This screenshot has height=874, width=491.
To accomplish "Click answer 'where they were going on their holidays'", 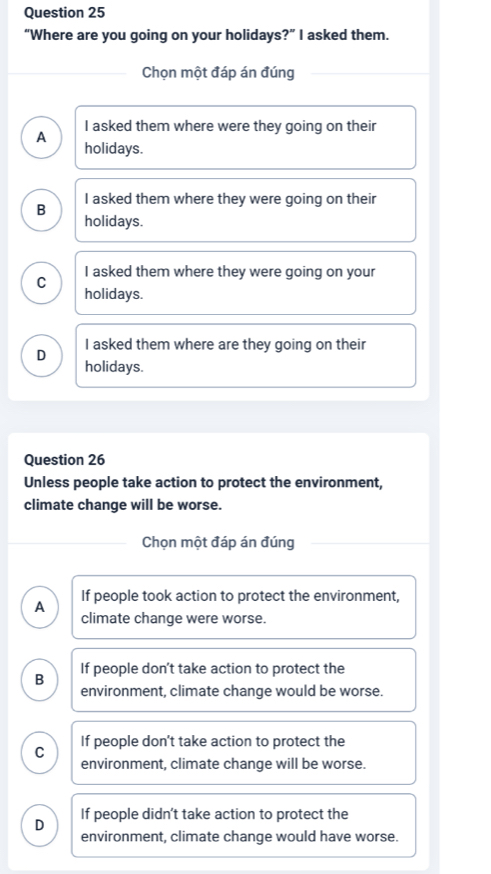I will (245, 210).
